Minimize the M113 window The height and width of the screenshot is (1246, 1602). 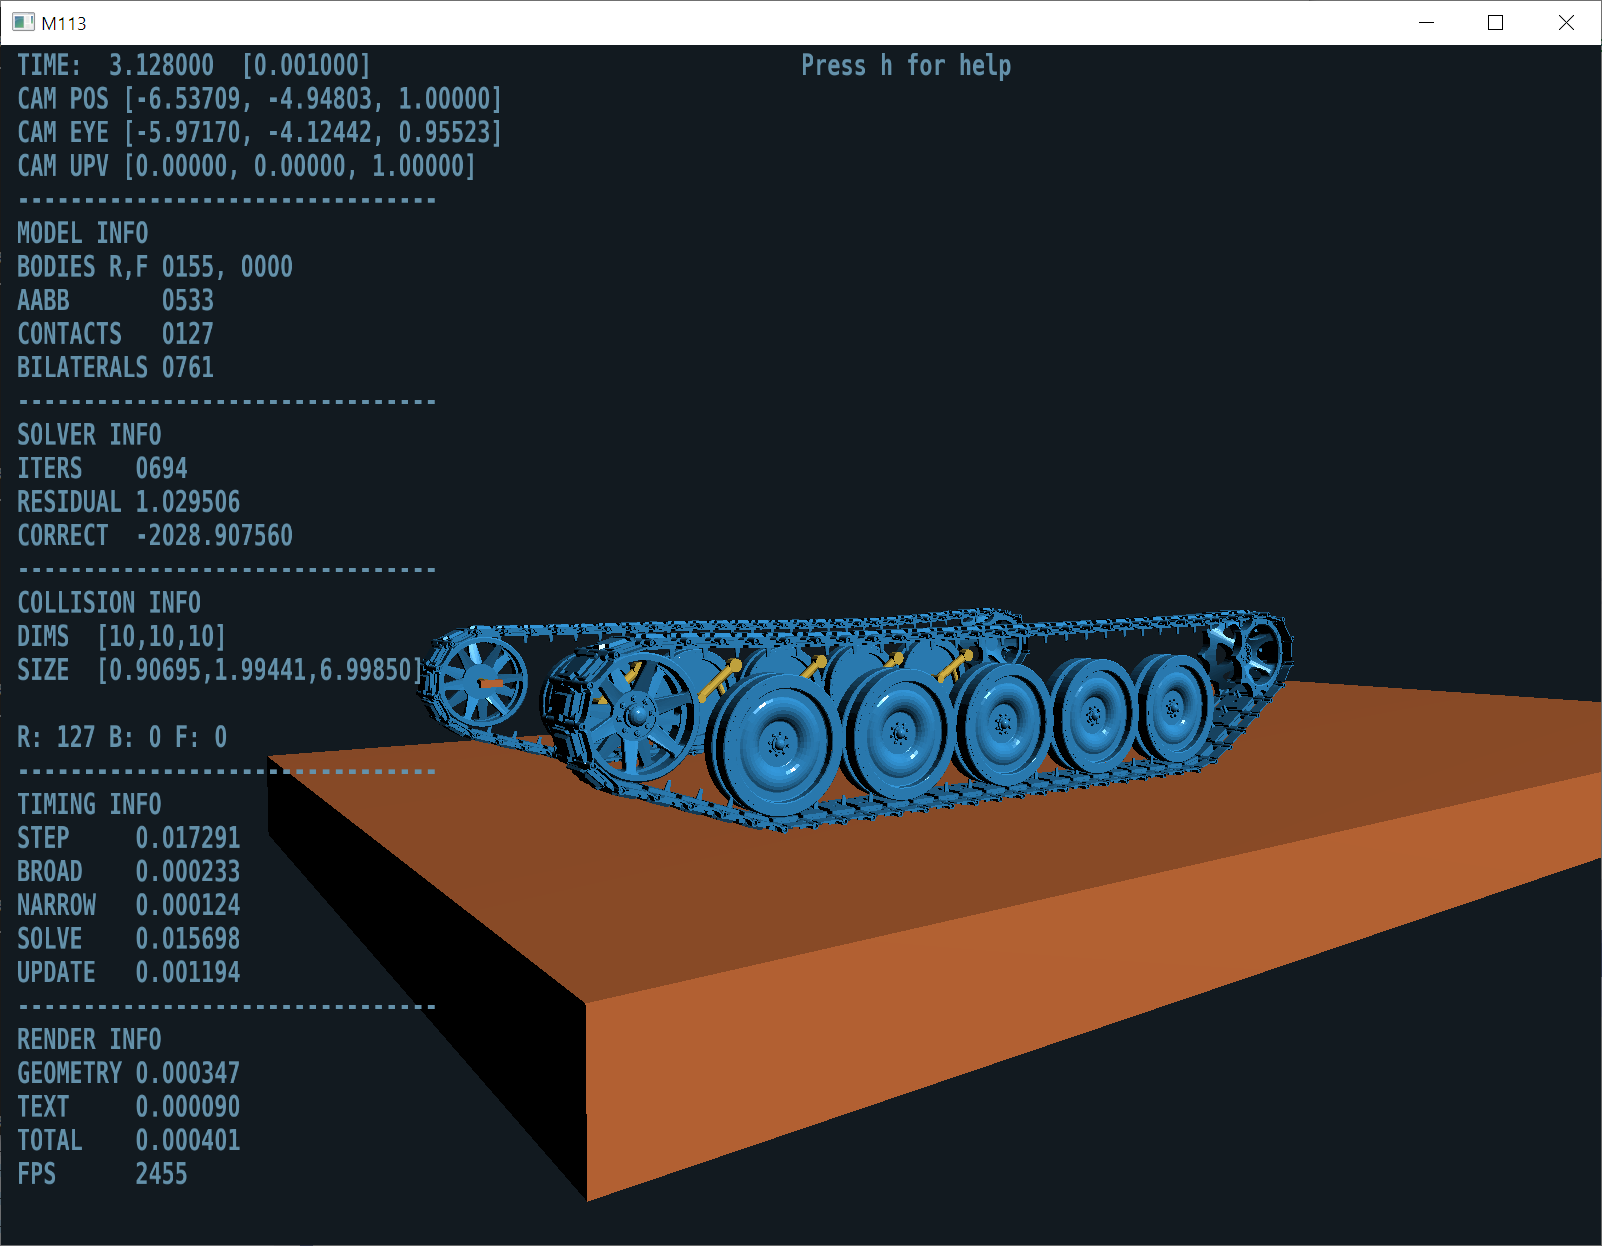coord(1426,22)
